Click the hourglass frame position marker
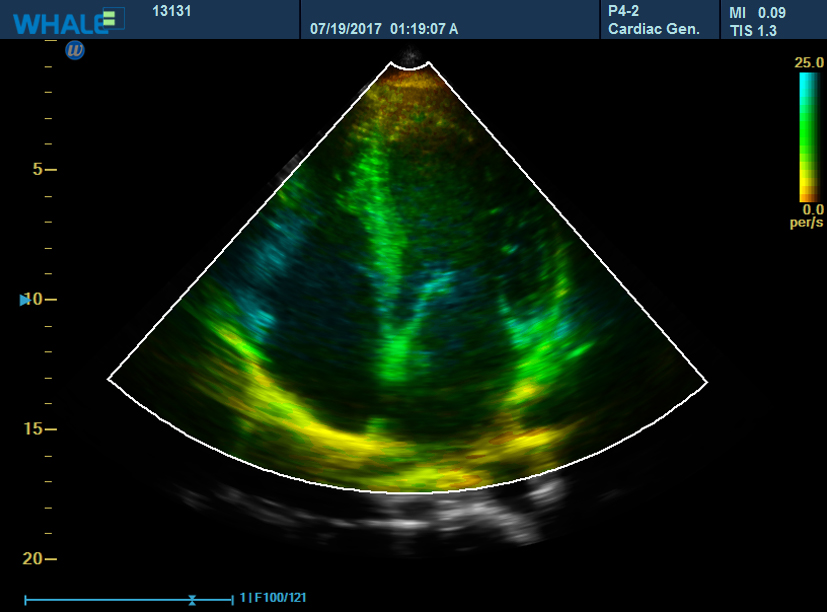Screen dimensions: 827x612 192,599
